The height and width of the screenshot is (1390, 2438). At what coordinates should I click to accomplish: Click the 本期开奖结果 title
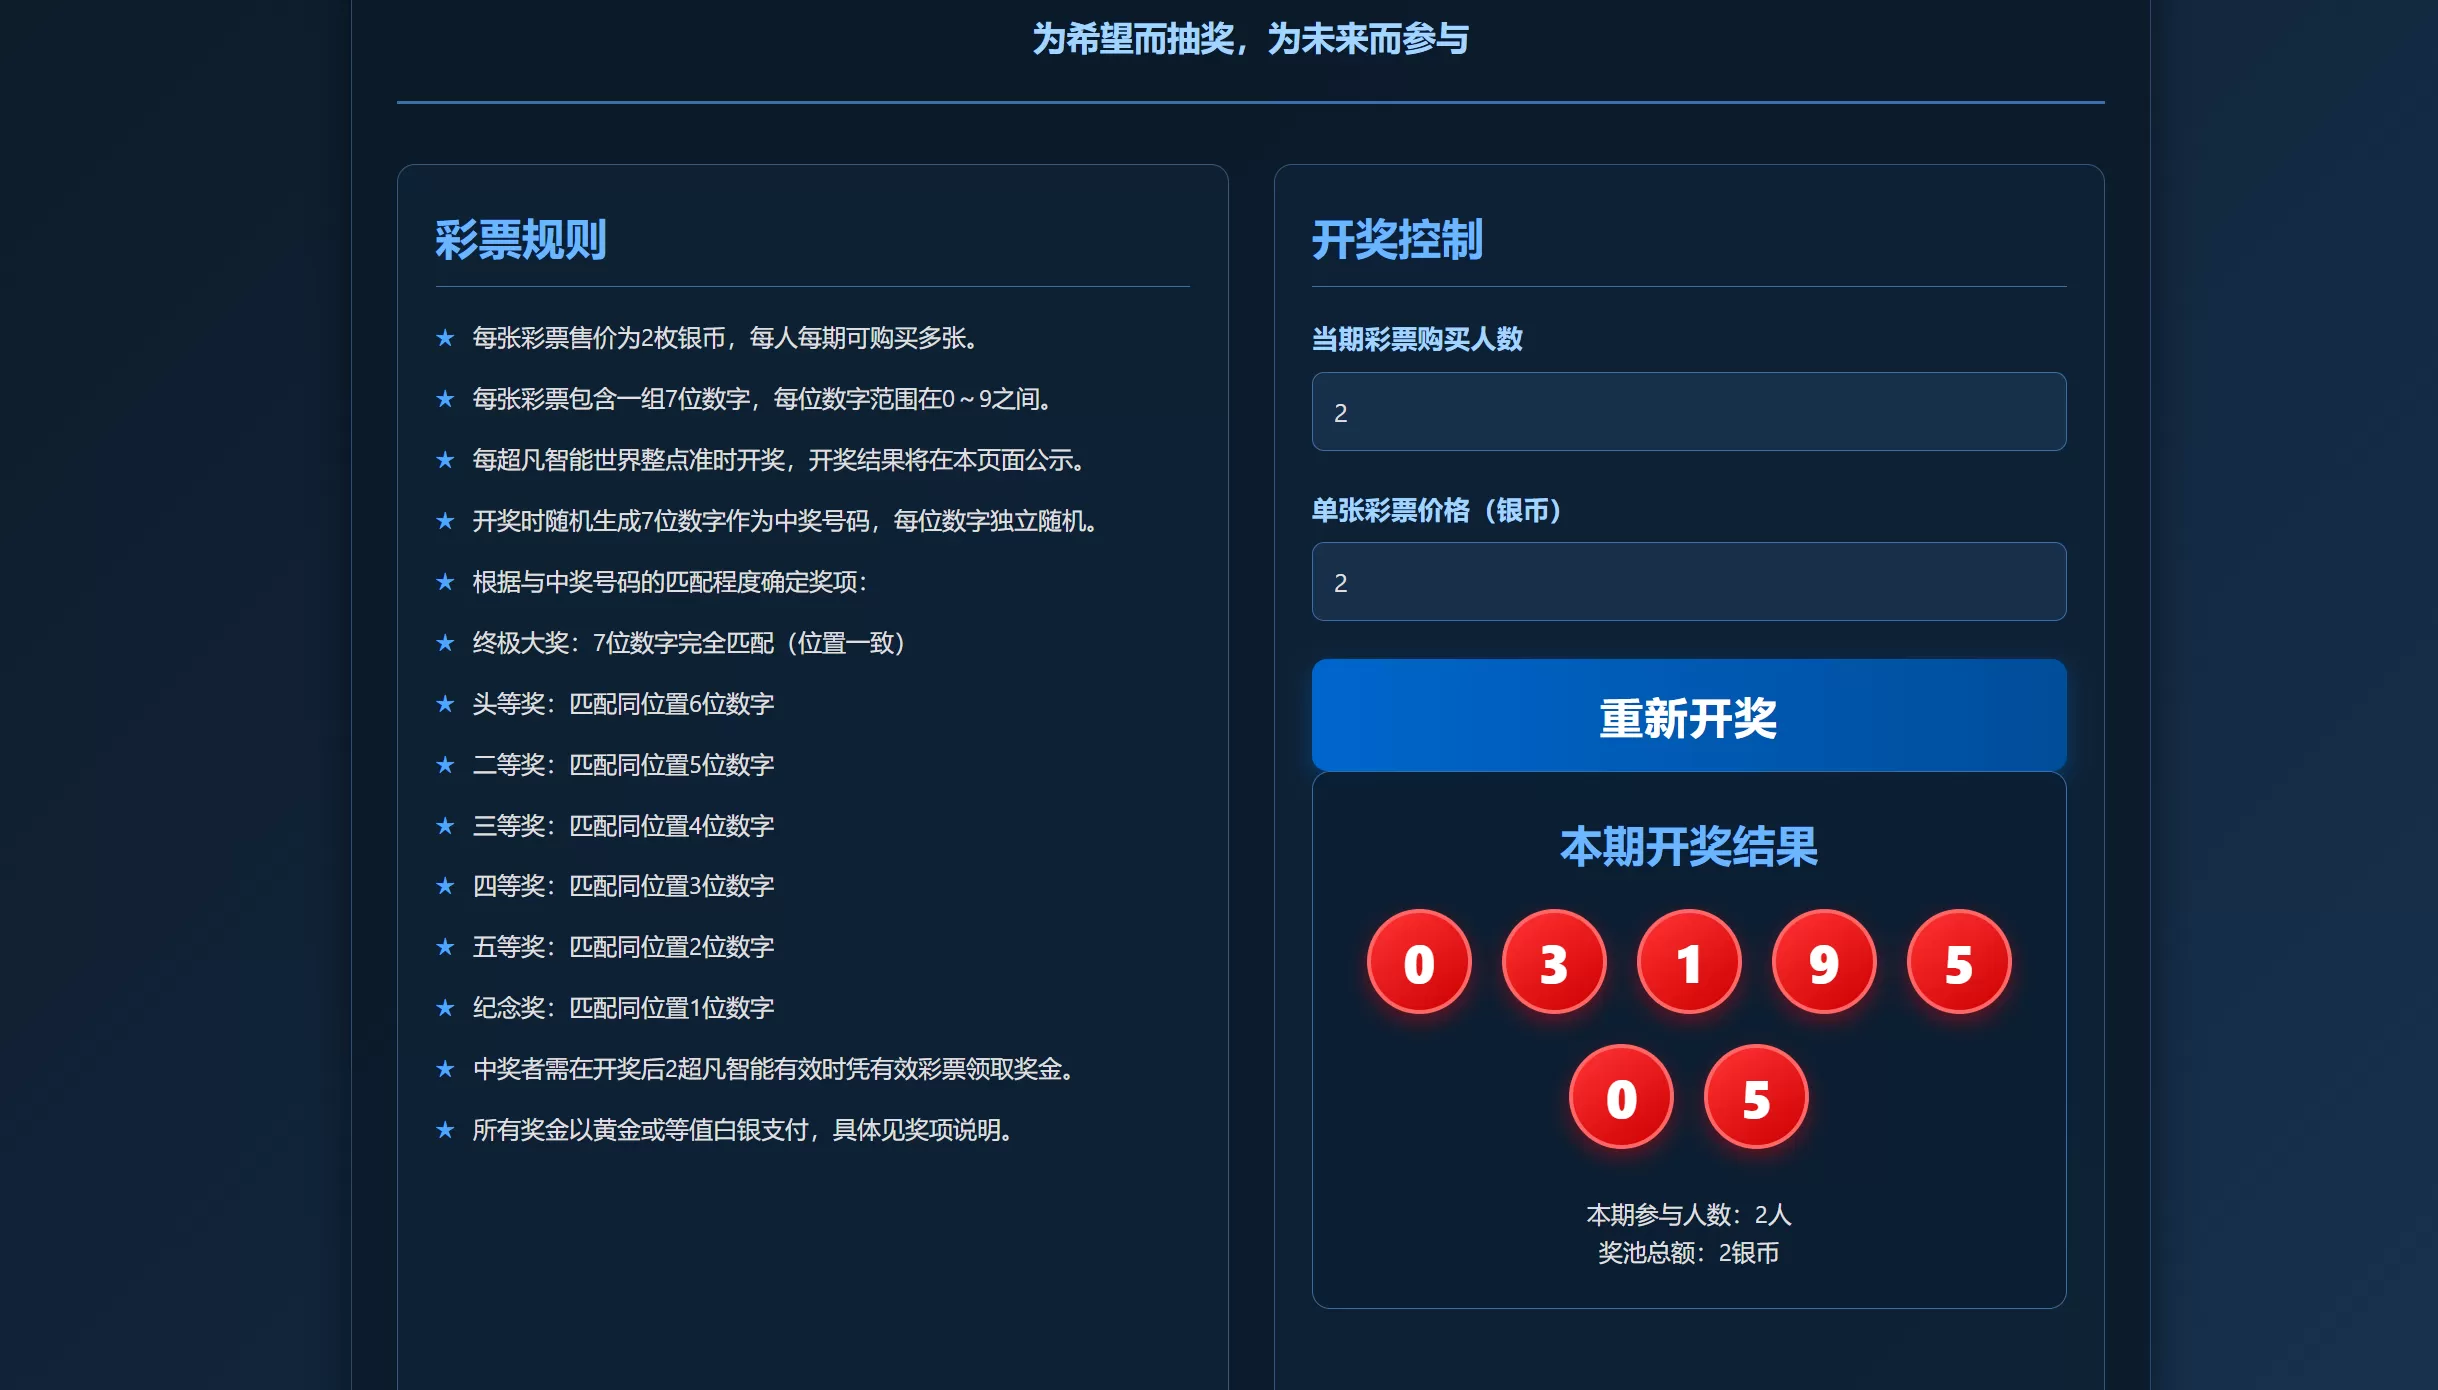(x=1688, y=847)
